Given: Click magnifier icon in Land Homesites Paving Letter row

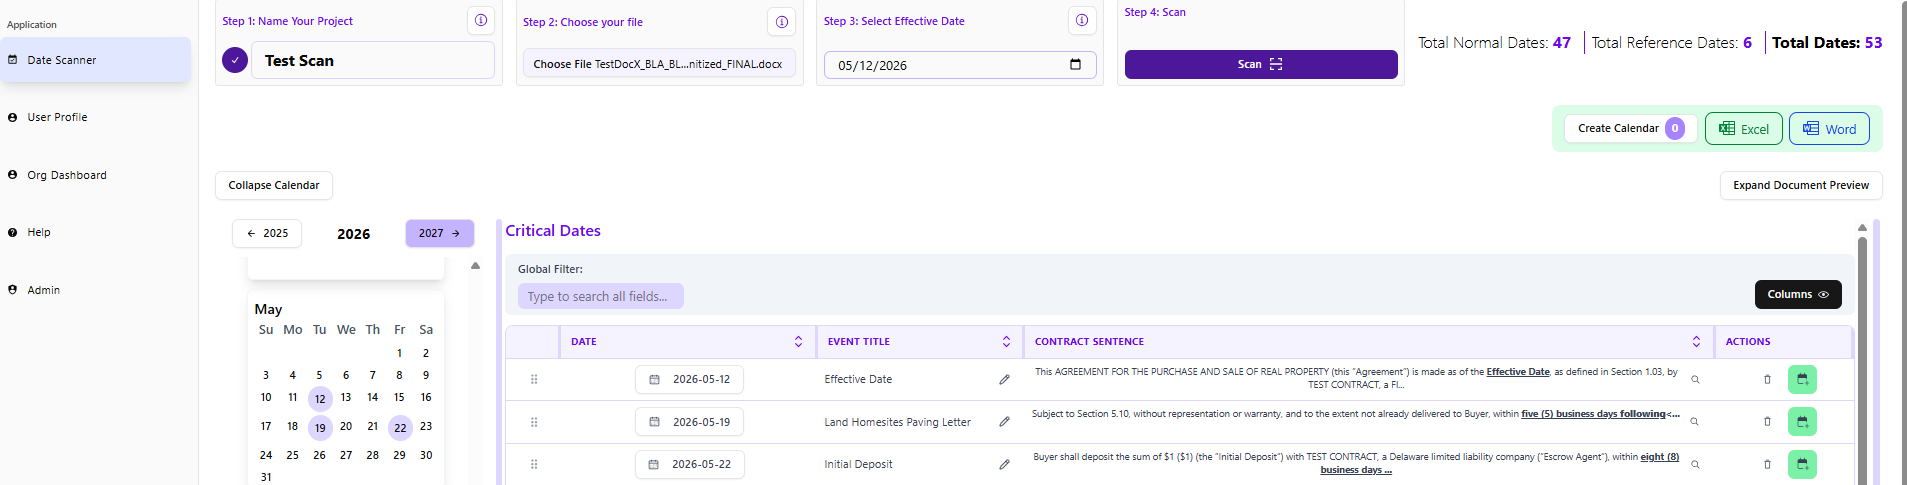Looking at the screenshot, I should (x=1695, y=422).
